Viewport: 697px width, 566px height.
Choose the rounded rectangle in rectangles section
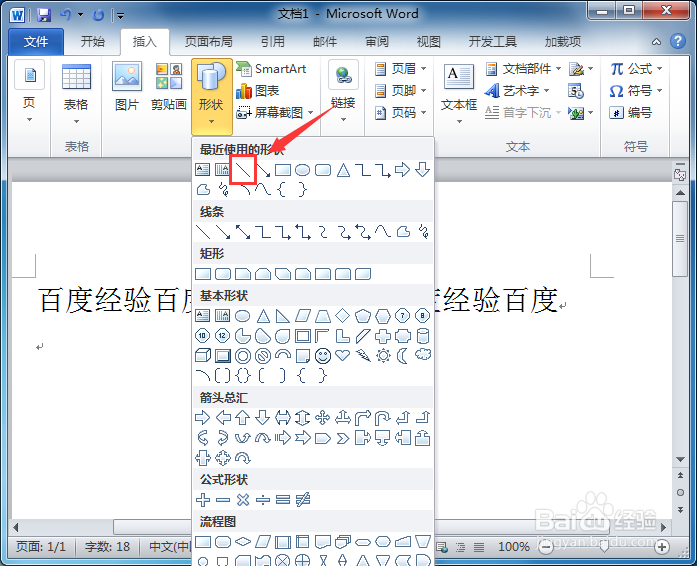(223, 274)
